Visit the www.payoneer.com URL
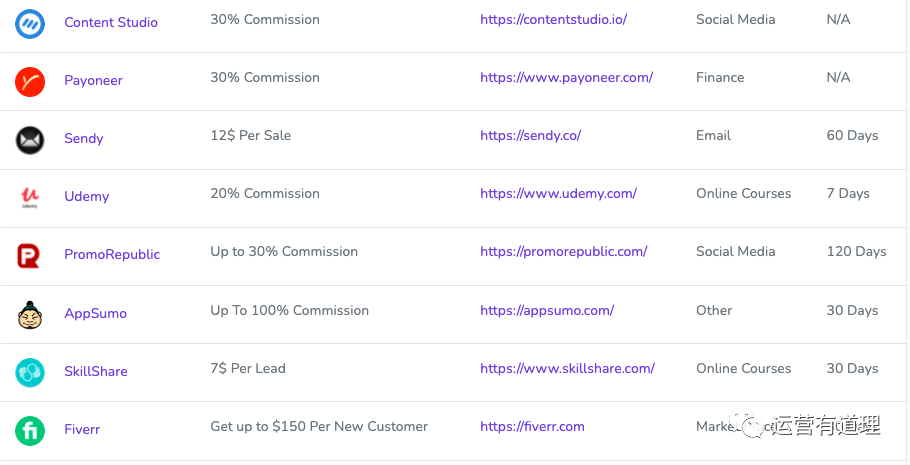 (566, 77)
